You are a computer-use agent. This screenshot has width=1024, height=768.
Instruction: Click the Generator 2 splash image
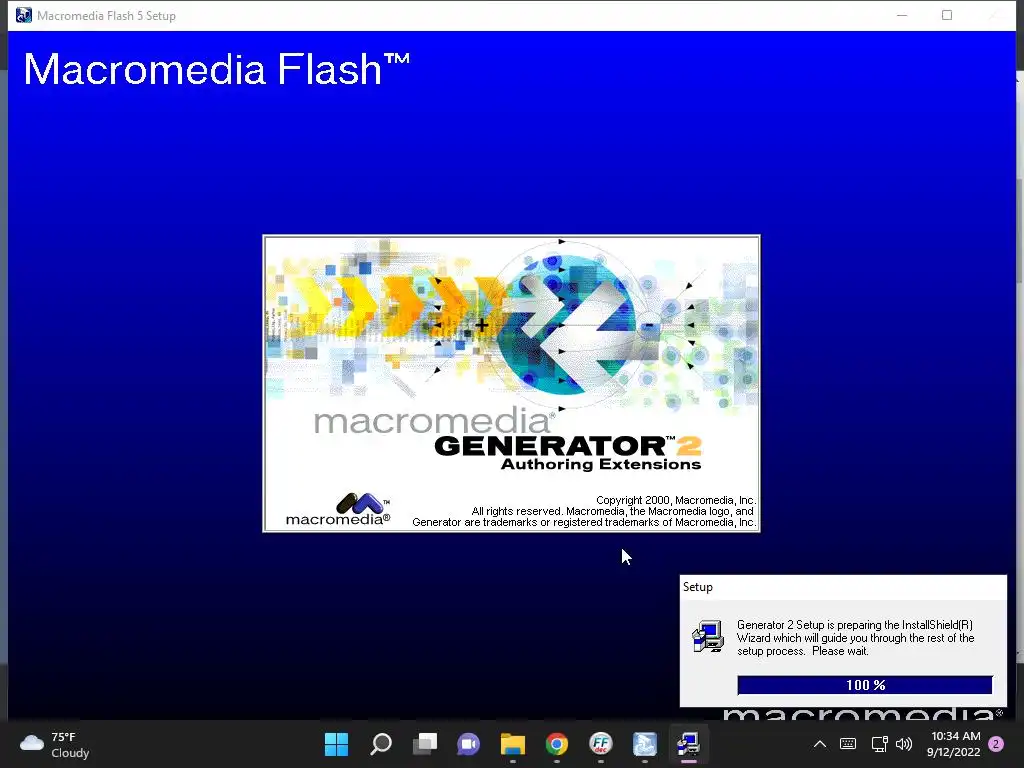tap(511, 383)
